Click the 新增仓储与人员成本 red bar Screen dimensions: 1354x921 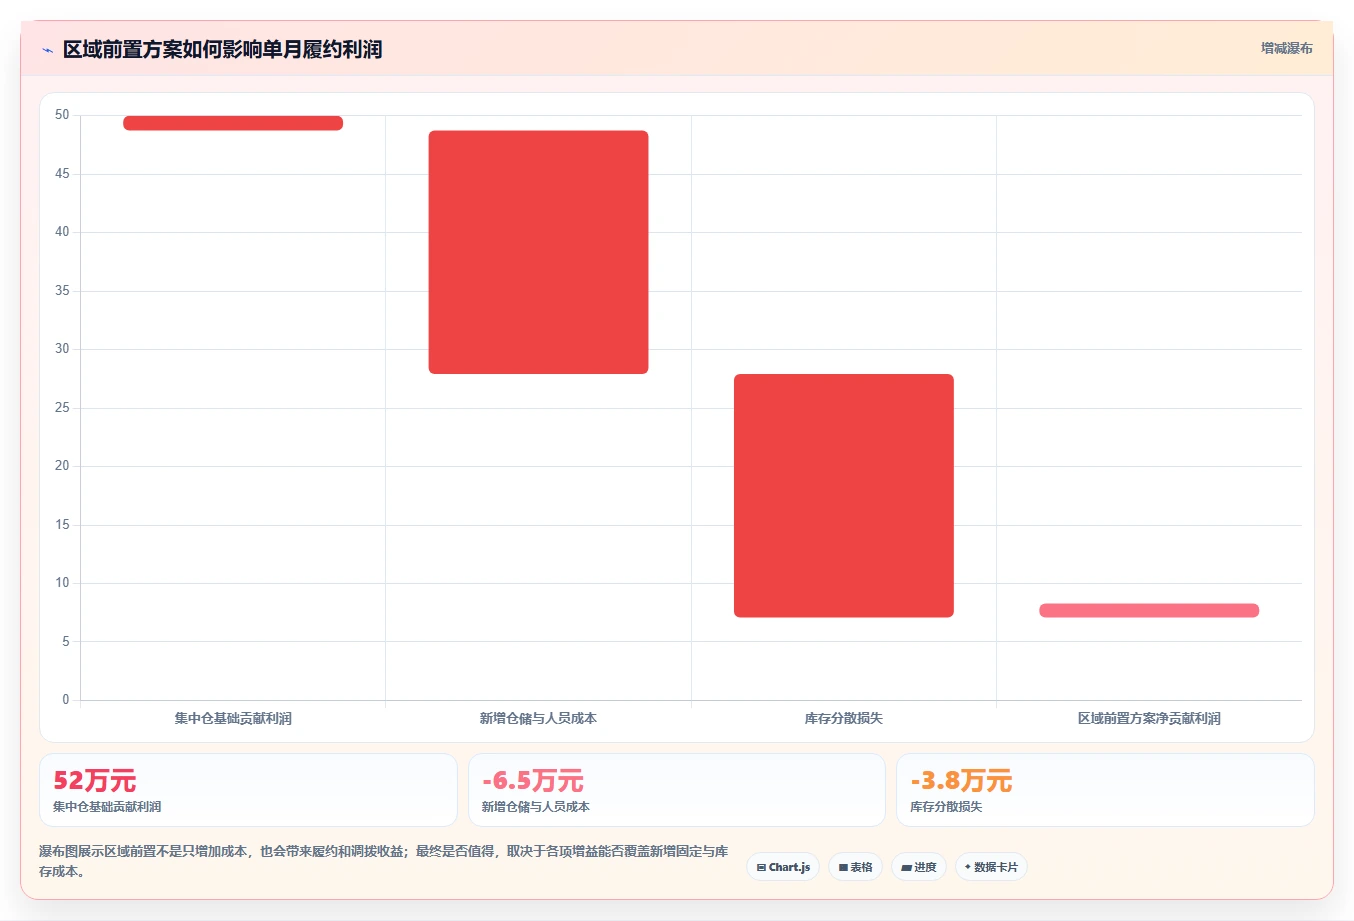(538, 252)
